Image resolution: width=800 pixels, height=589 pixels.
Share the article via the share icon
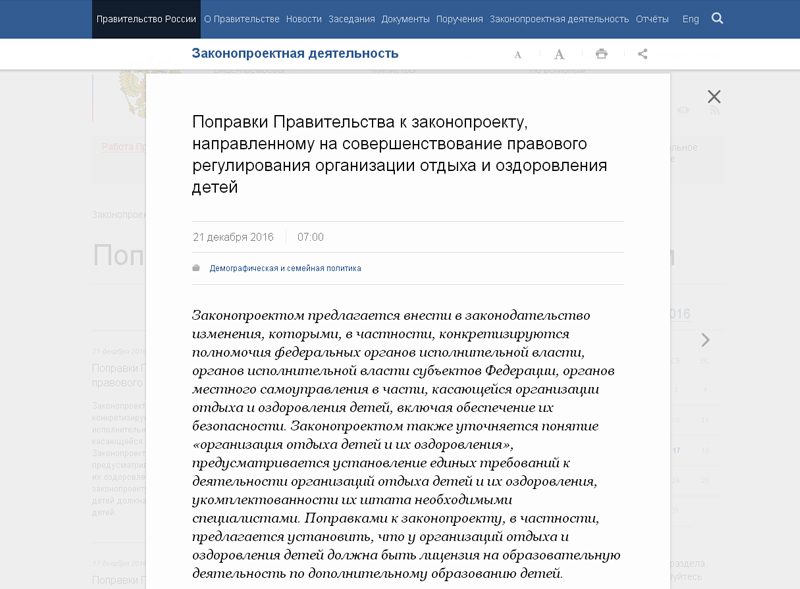(642, 54)
